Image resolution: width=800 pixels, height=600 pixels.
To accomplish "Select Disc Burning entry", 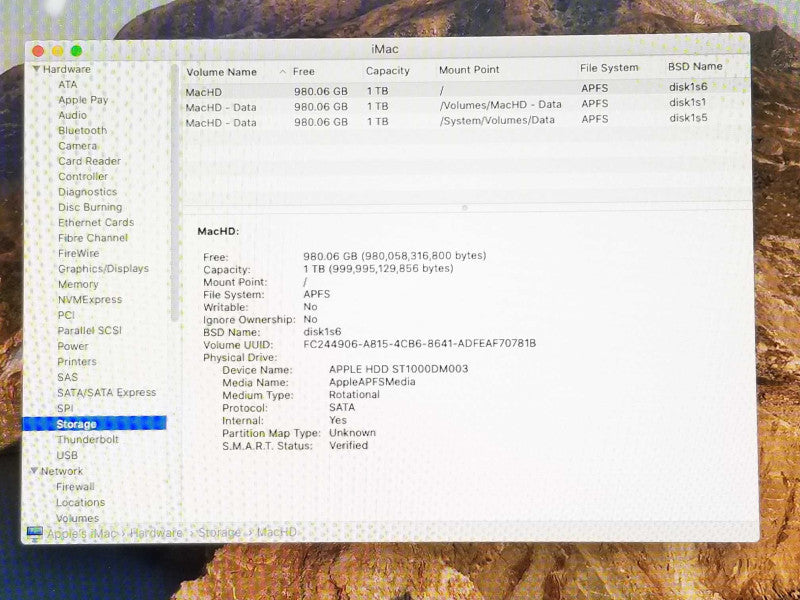I will 90,207.
